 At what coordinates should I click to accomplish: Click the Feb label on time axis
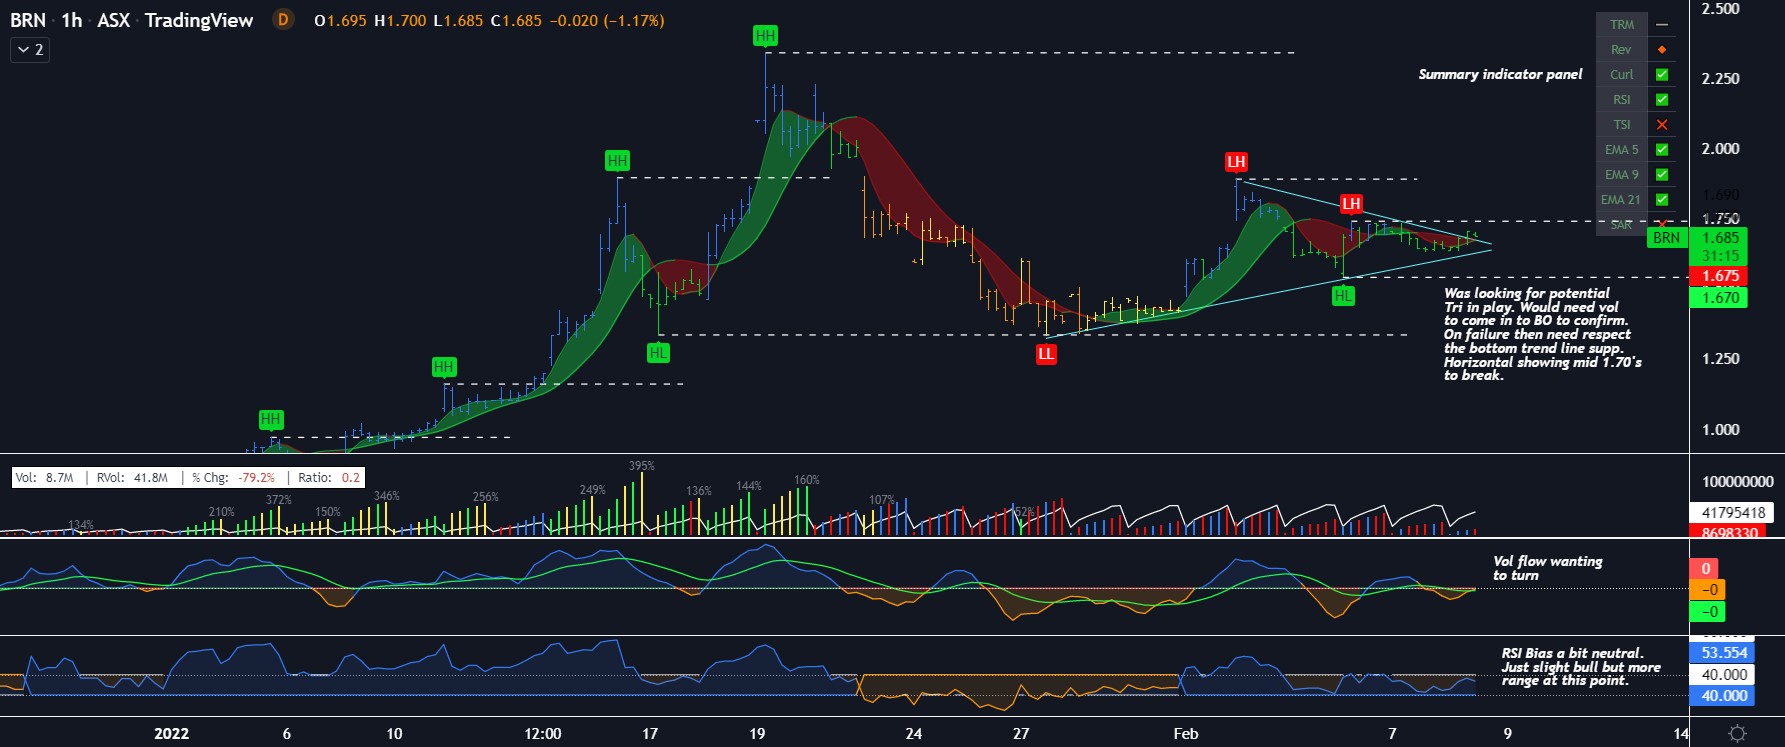click(1185, 734)
